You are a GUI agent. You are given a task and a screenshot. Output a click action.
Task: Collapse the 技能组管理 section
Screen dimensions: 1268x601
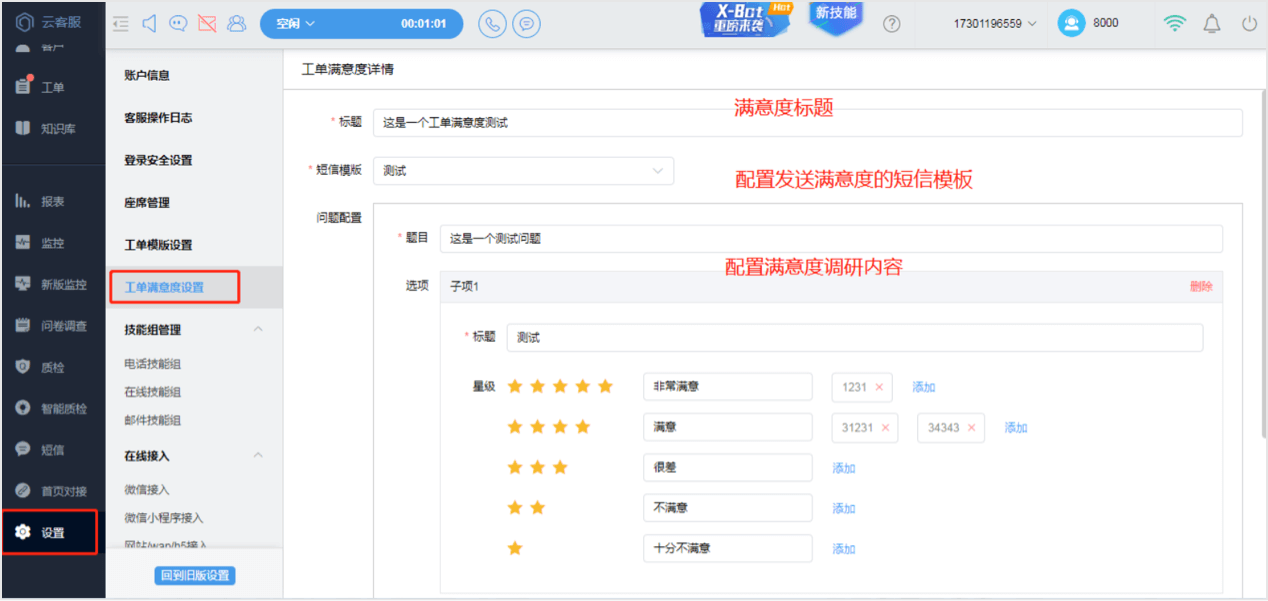point(258,329)
